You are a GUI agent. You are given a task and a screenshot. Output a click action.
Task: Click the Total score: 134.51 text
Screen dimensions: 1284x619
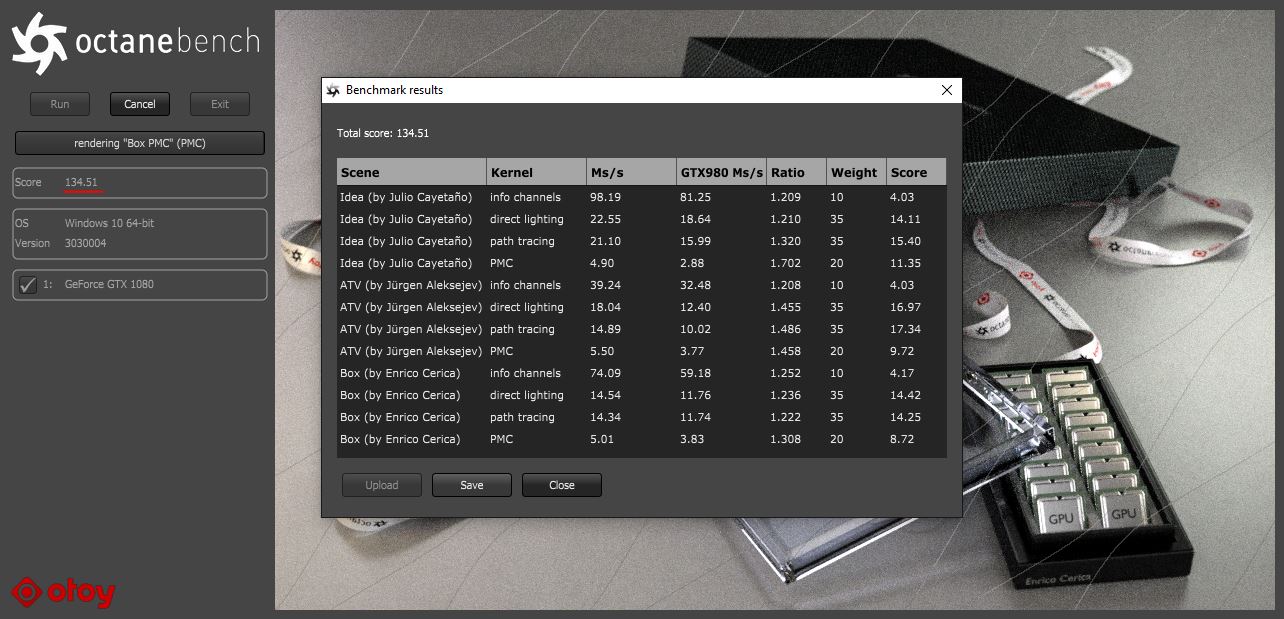pos(383,133)
